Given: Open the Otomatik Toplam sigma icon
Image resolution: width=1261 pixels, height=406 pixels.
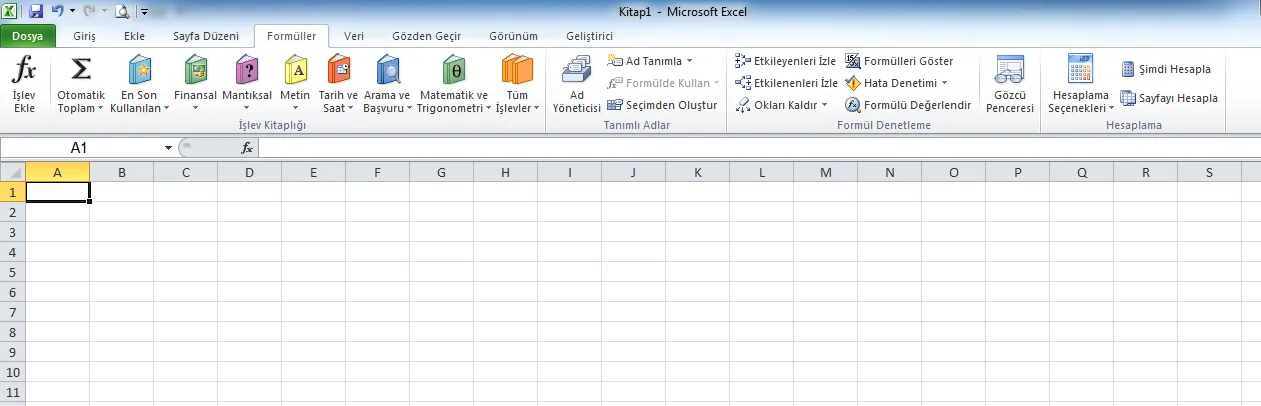Looking at the screenshot, I should 81,72.
